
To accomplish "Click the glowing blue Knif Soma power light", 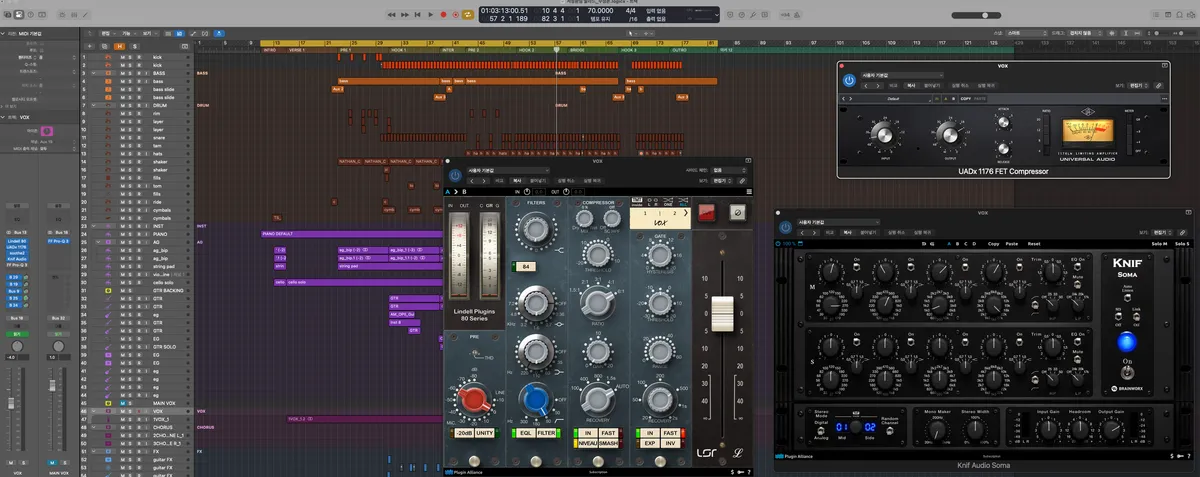I will tap(1128, 342).
